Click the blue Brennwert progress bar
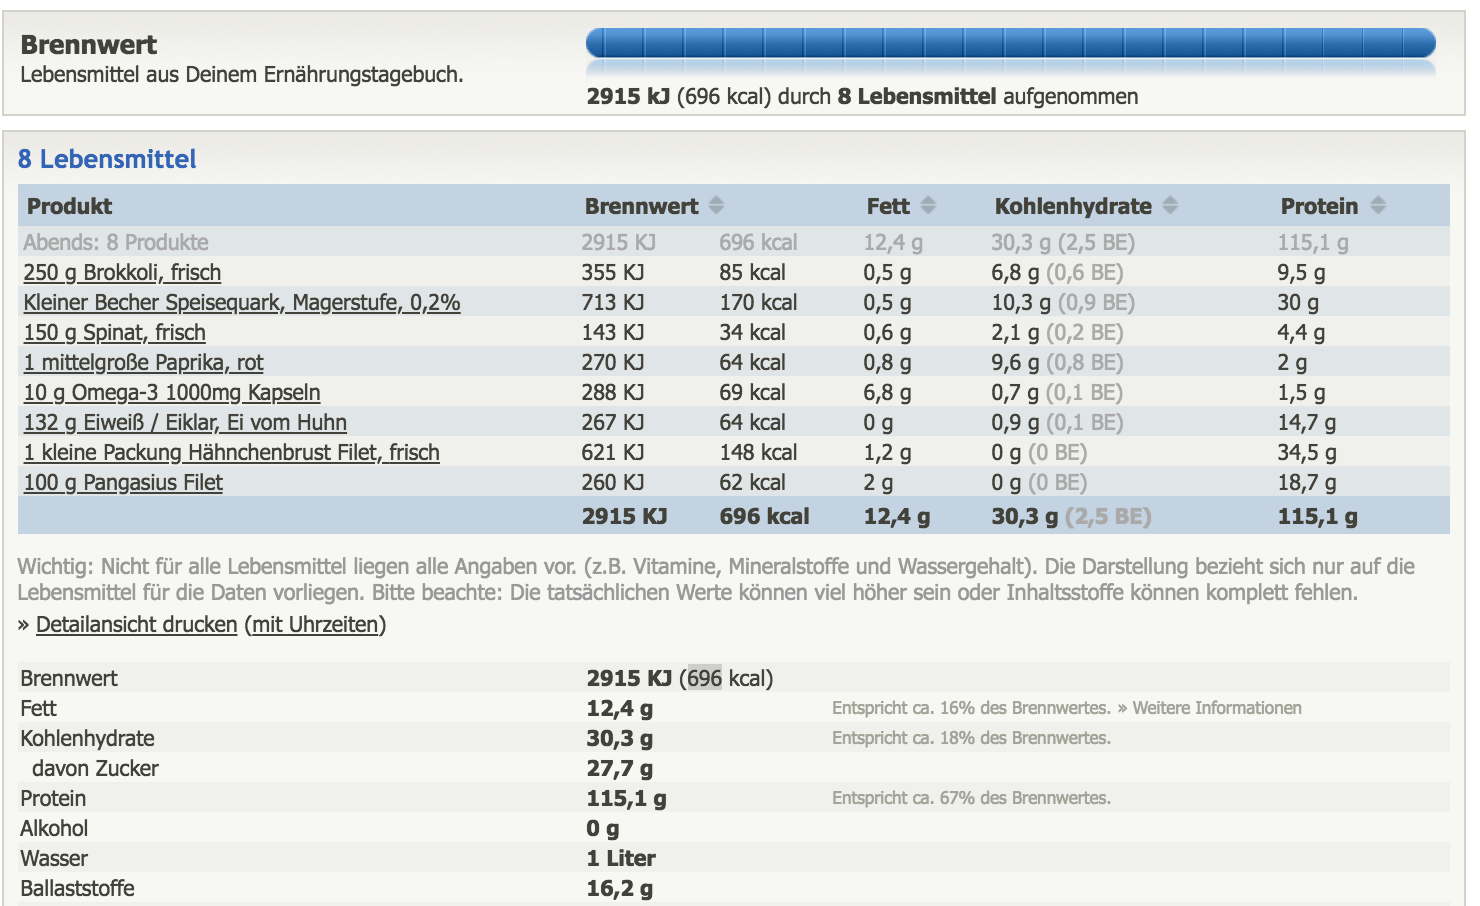The width and height of the screenshot is (1480, 906). pos(1010,43)
